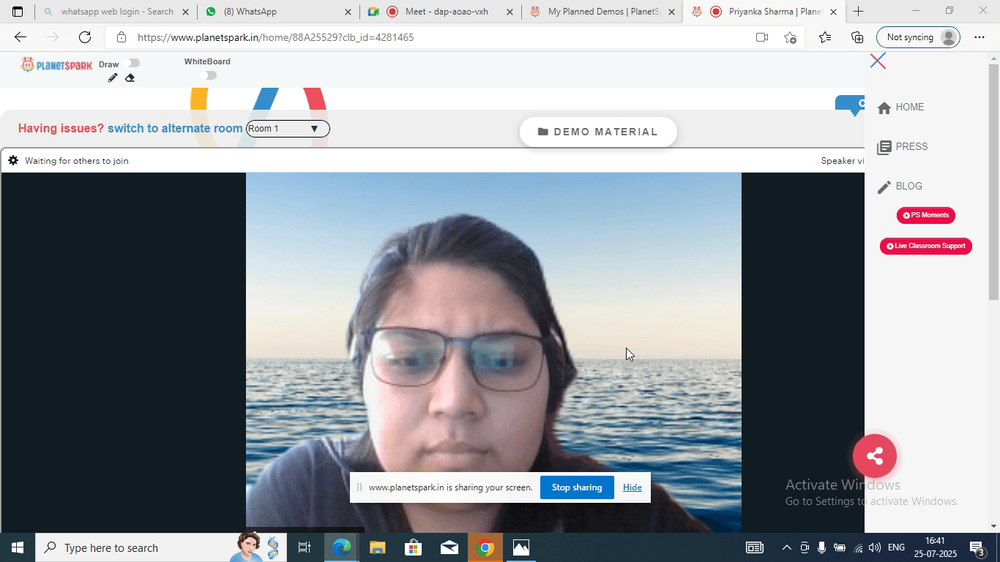Open the notification center
Image resolution: width=1000 pixels, height=562 pixels.
coord(978,547)
